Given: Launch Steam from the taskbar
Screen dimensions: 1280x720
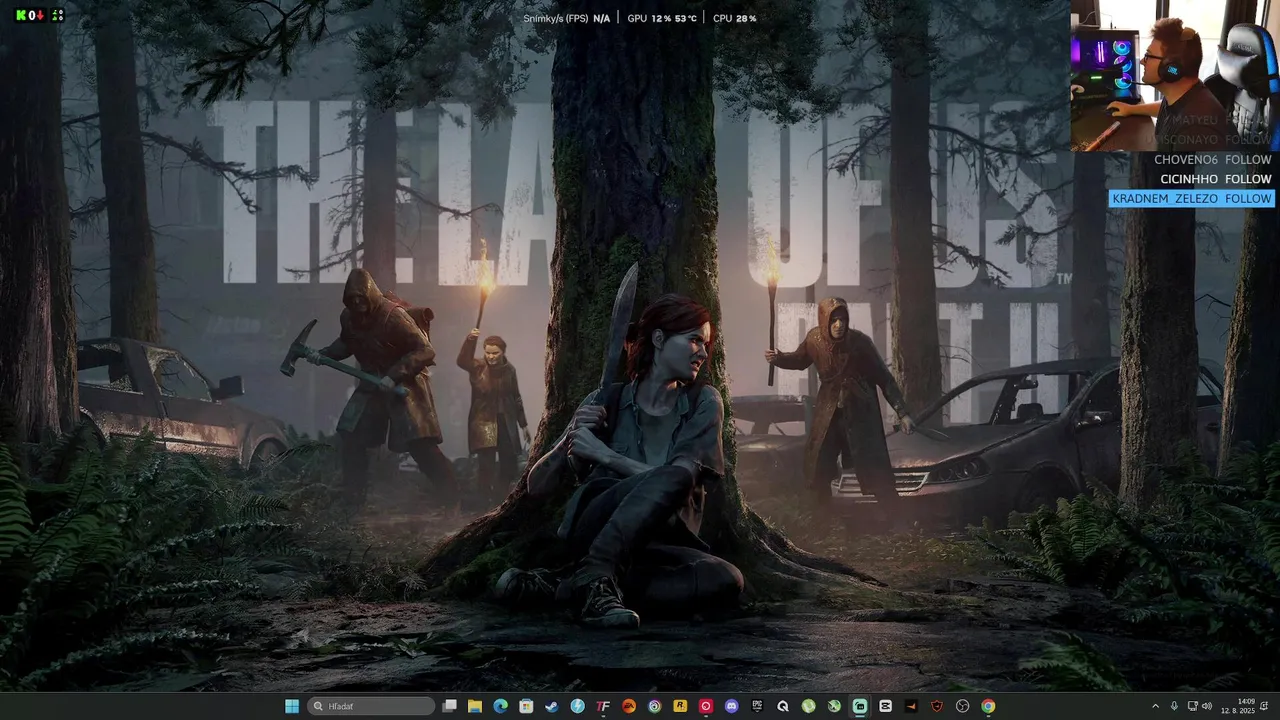Looking at the screenshot, I should click(x=552, y=706).
